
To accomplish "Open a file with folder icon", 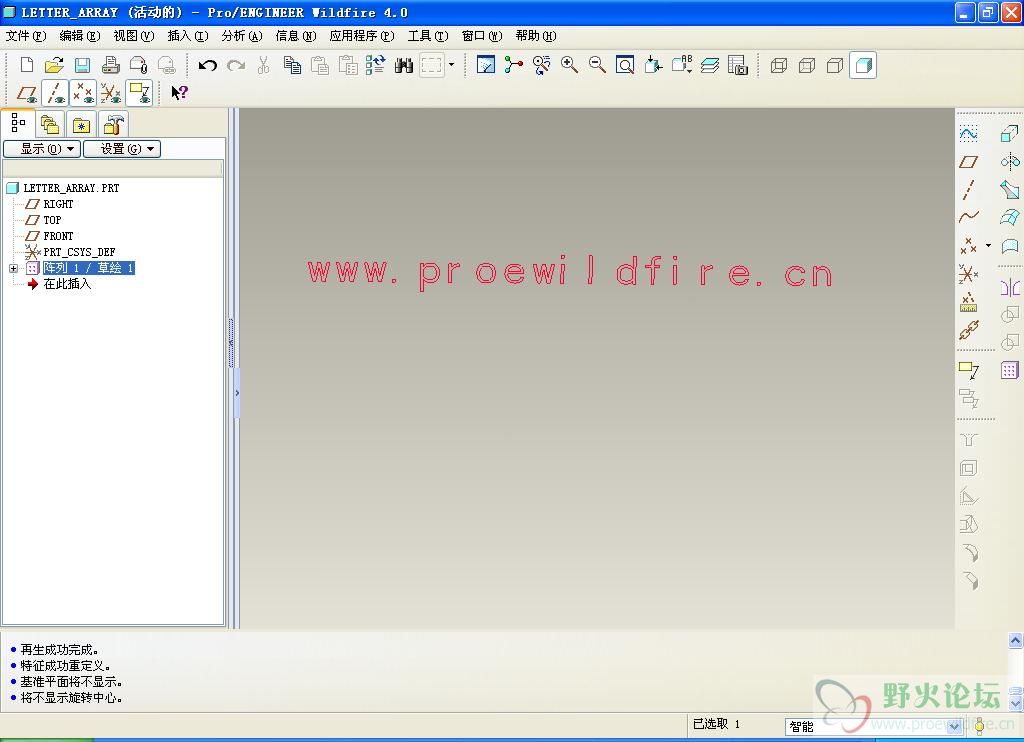I will point(54,65).
